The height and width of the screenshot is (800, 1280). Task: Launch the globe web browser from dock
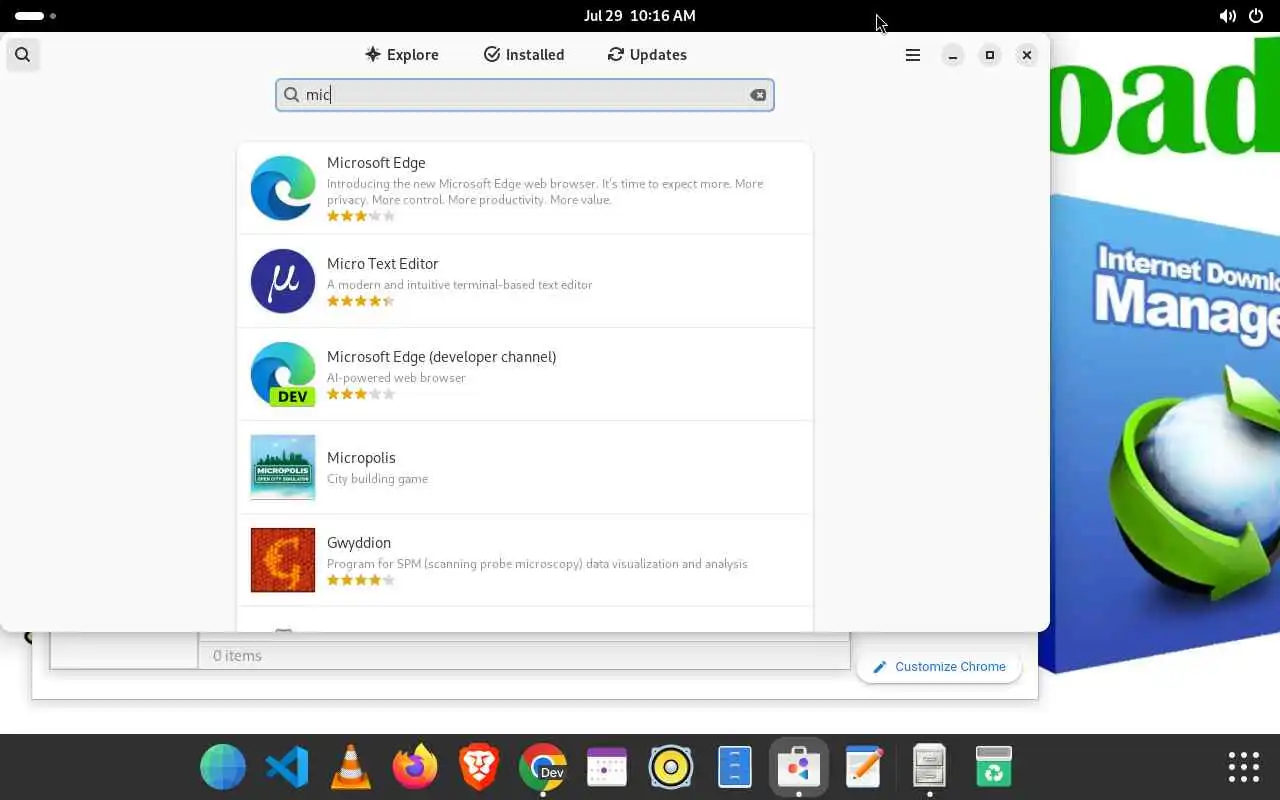click(x=223, y=768)
